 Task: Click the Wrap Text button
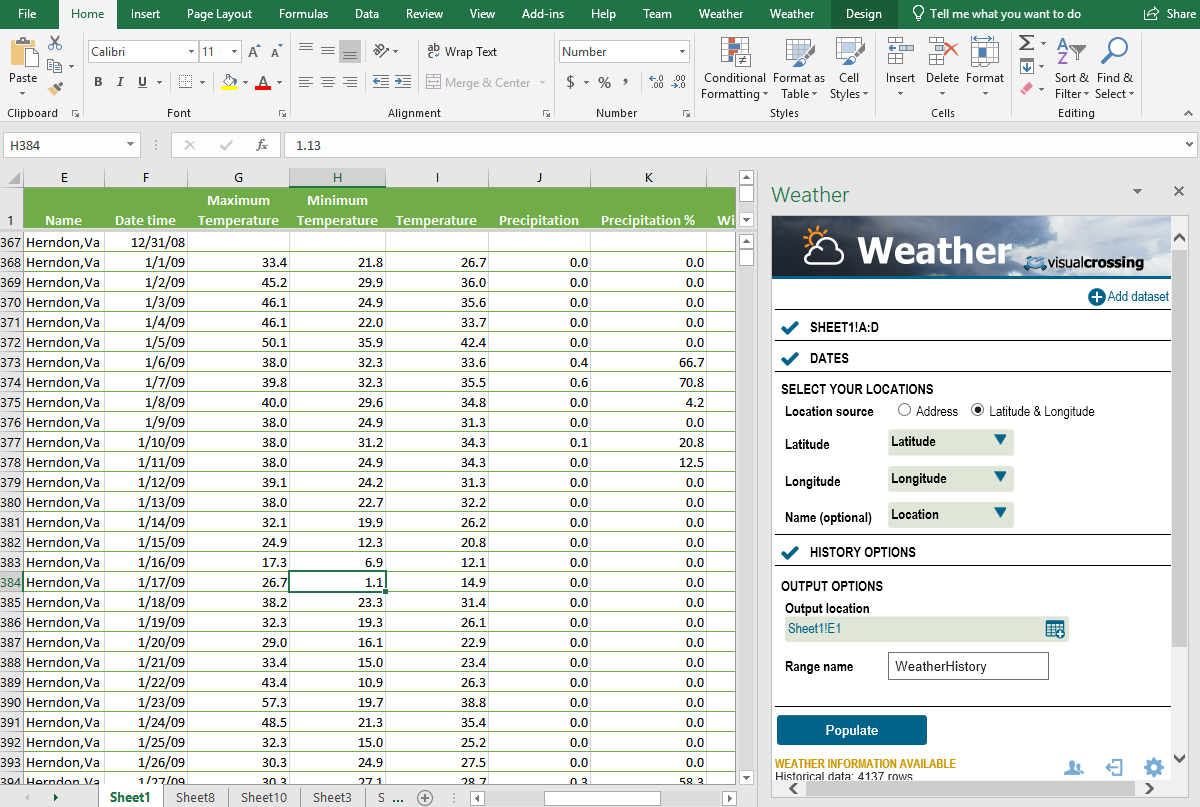pos(461,52)
